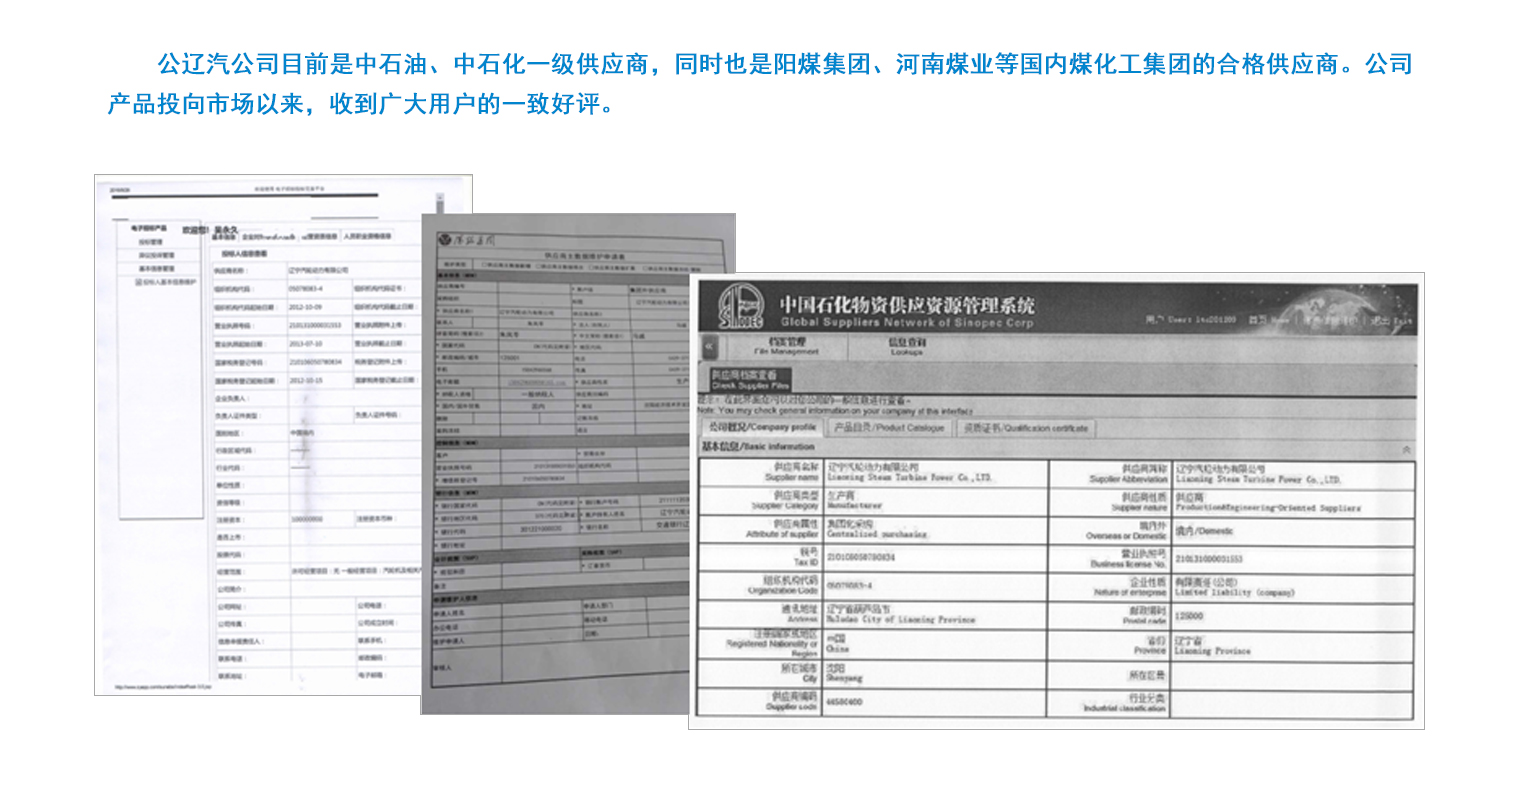Click the Supplier code value 44580400
Image resolution: width=1520 pixels, height=798 pixels.
(x=845, y=702)
